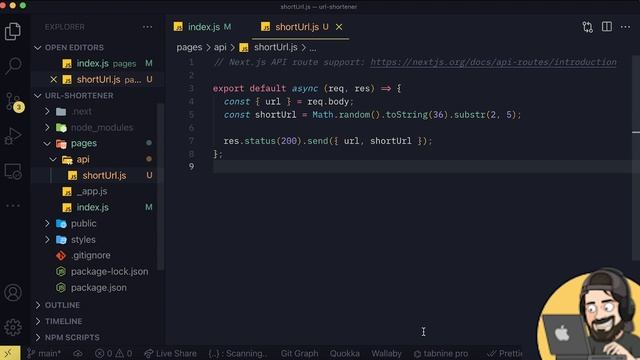Viewport: 640px width, 360px height.
Task: Open the Accounts menu icon
Action: coord(13,293)
